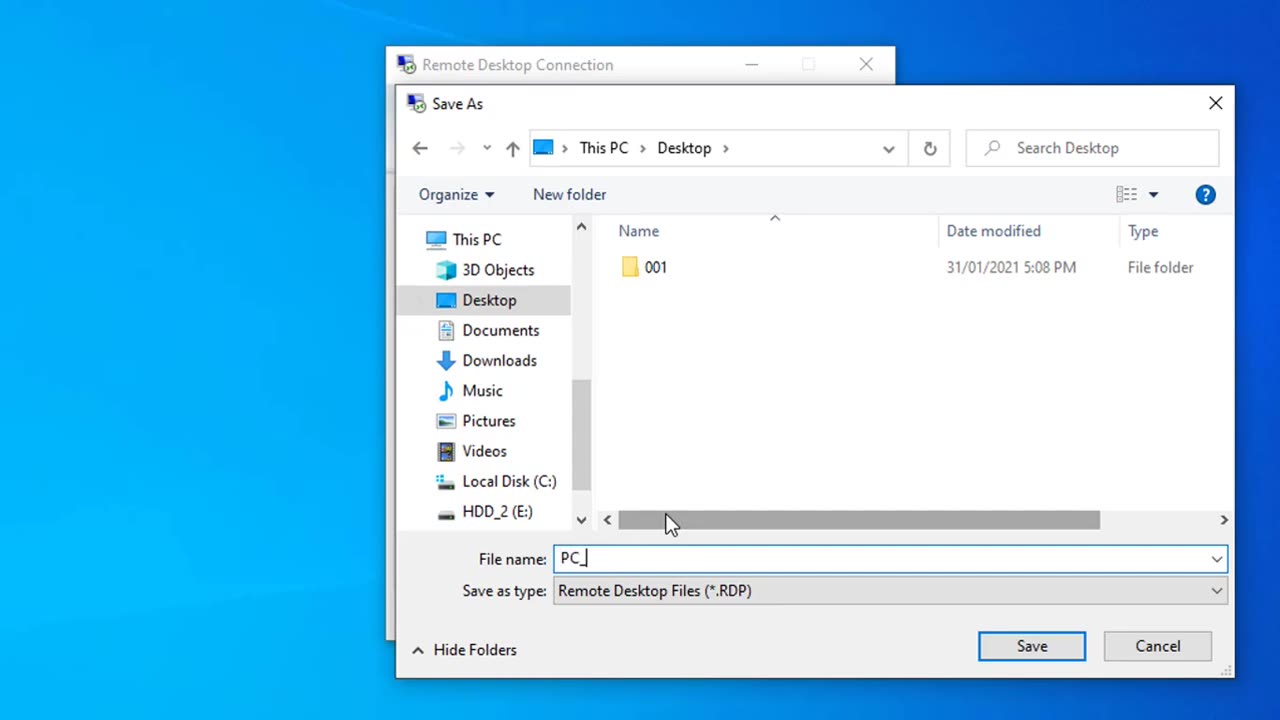Sort files by Type column
1280x720 pixels.
pyautogui.click(x=1143, y=231)
